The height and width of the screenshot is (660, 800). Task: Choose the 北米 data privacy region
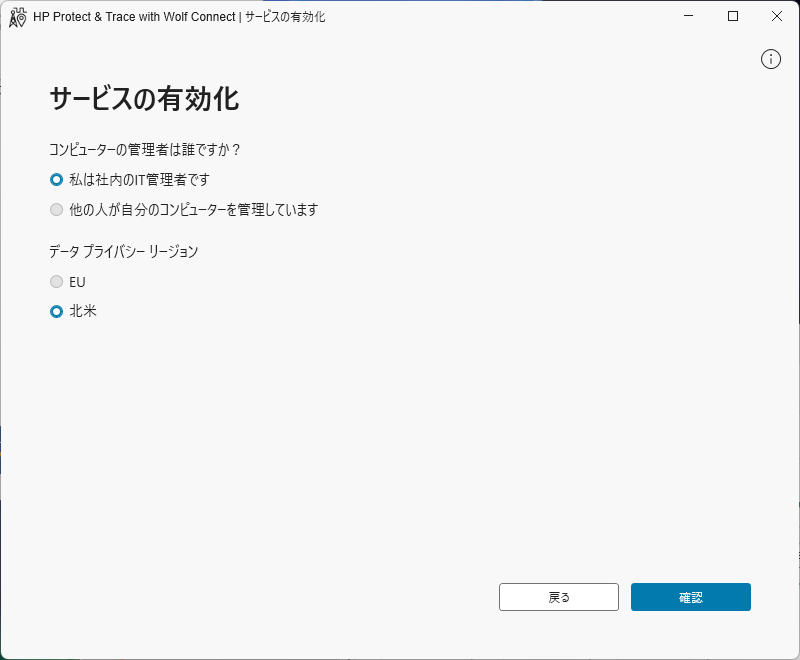click(57, 311)
